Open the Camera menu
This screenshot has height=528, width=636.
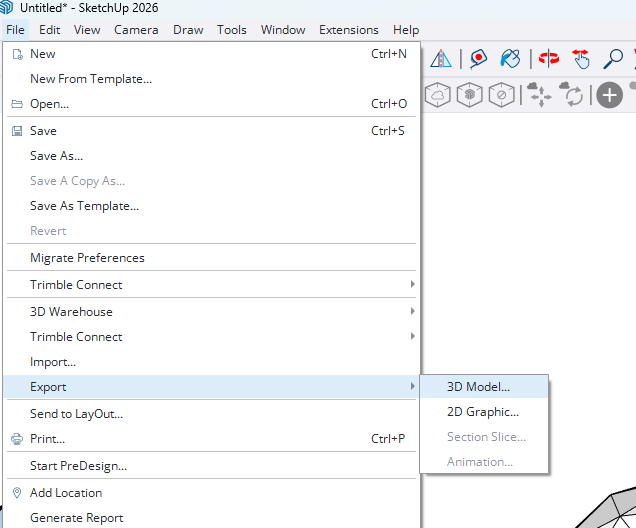tap(136, 30)
